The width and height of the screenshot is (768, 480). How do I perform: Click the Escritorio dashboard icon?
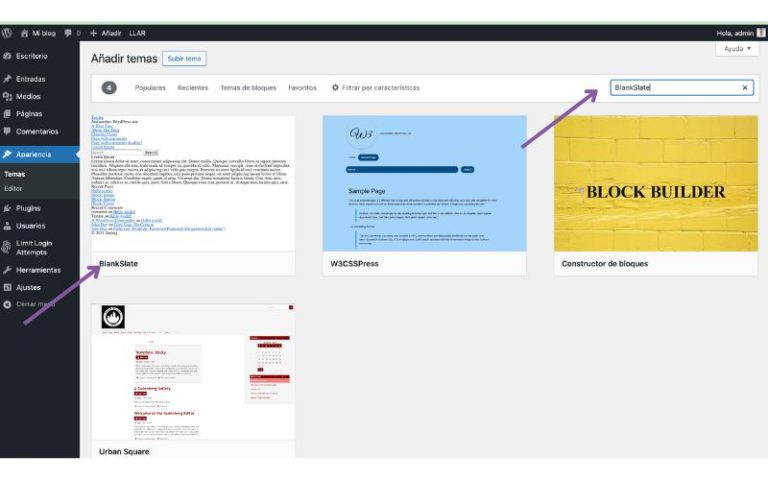click(x=7, y=56)
